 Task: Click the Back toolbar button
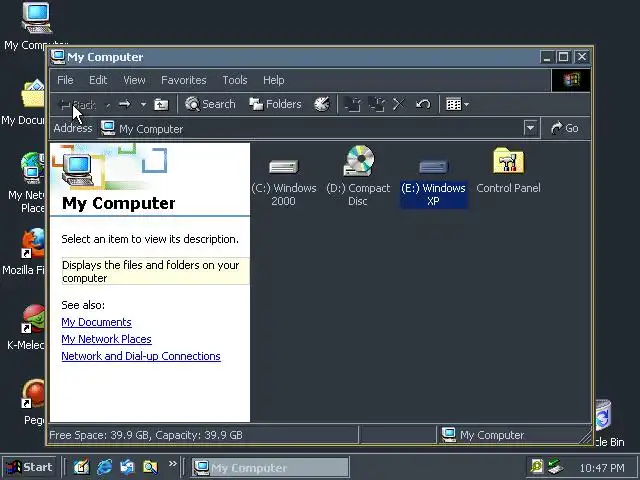tap(78, 105)
